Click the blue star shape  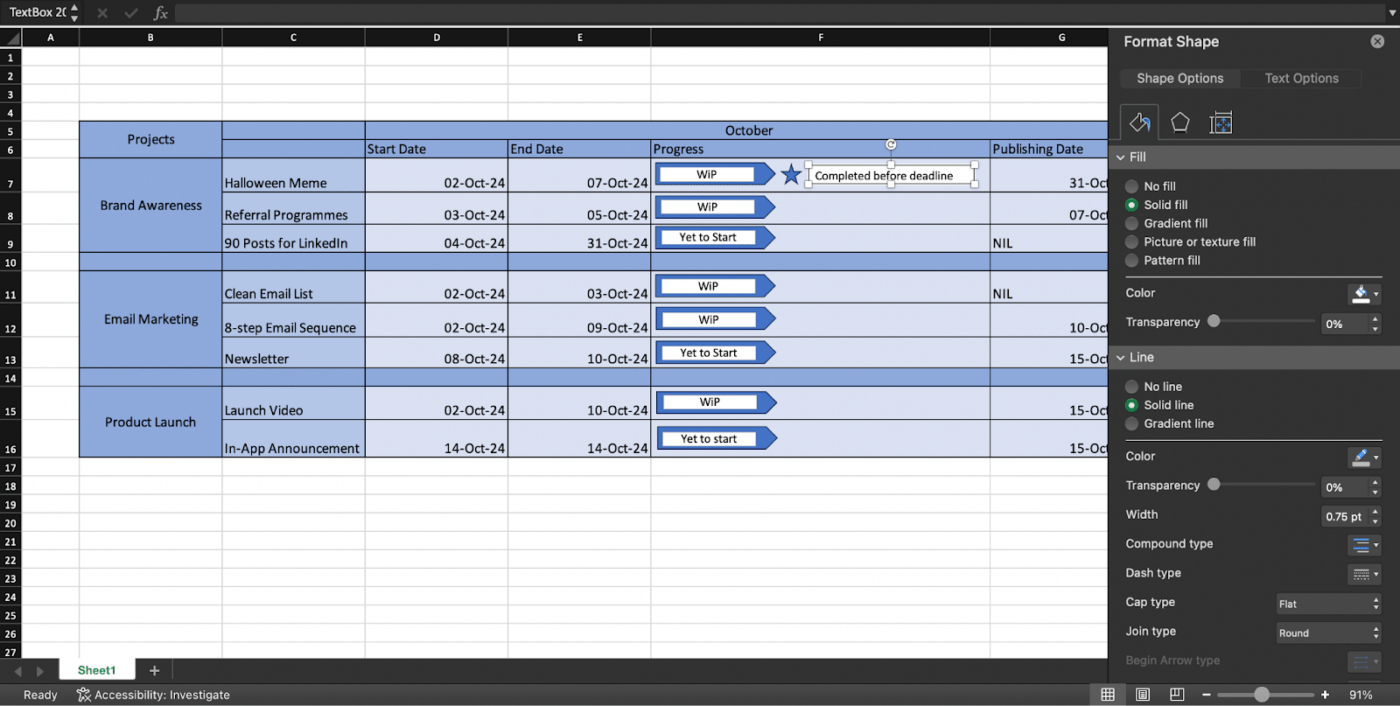(791, 175)
